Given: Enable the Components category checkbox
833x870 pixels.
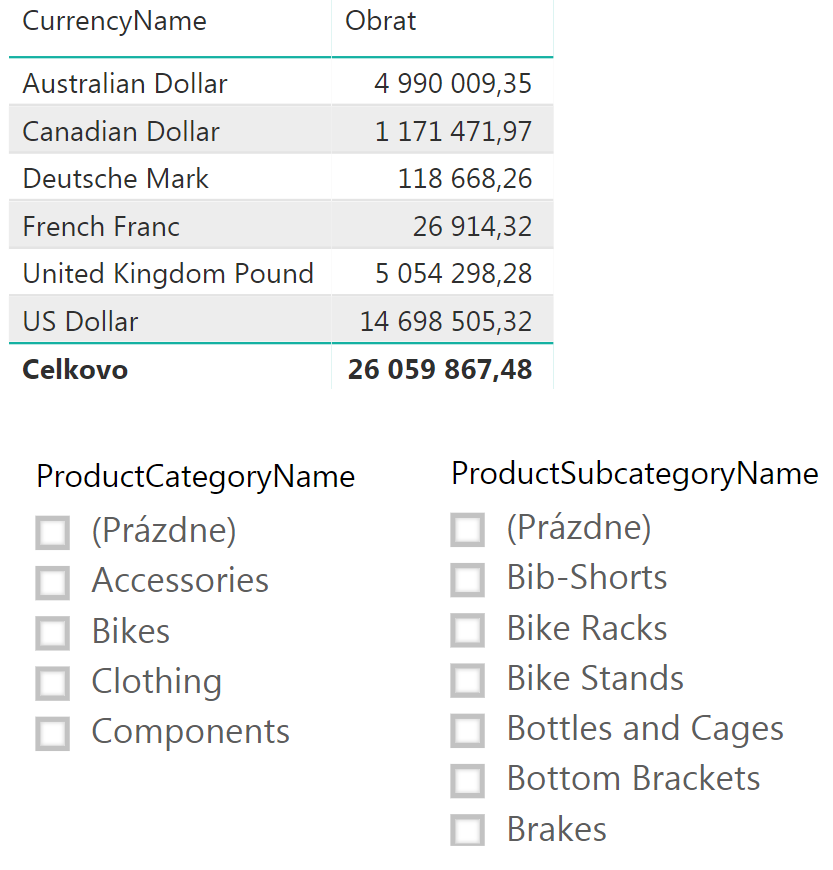Looking at the screenshot, I should (52, 734).
